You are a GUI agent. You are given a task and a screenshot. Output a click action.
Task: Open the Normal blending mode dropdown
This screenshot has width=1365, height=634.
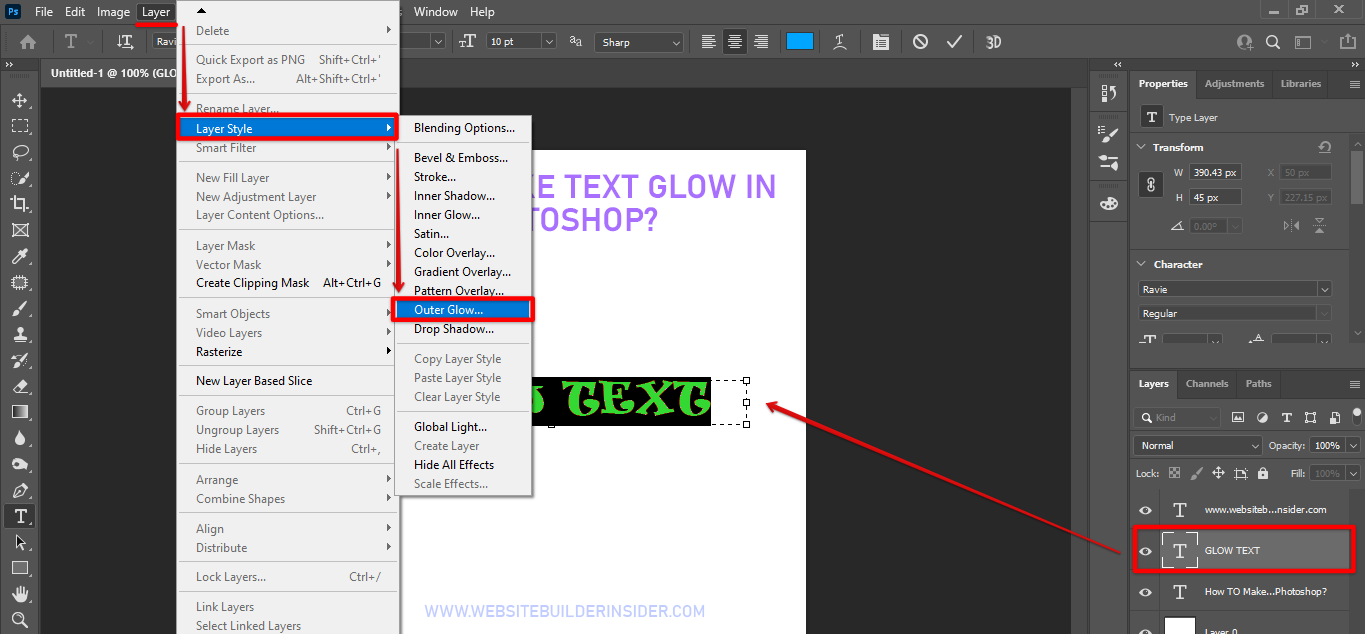pyautogui.click(x=1198, y=445)
